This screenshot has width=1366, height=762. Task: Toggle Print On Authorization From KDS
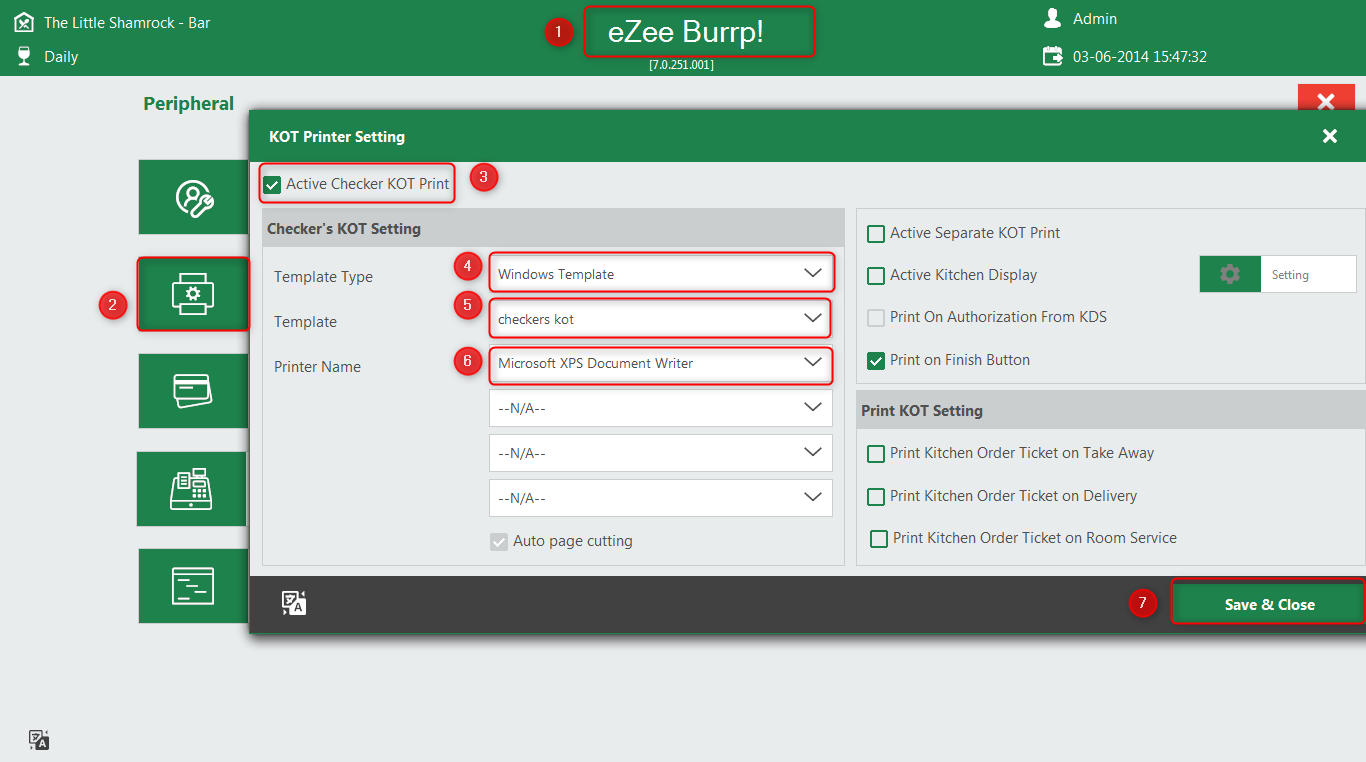876,317
